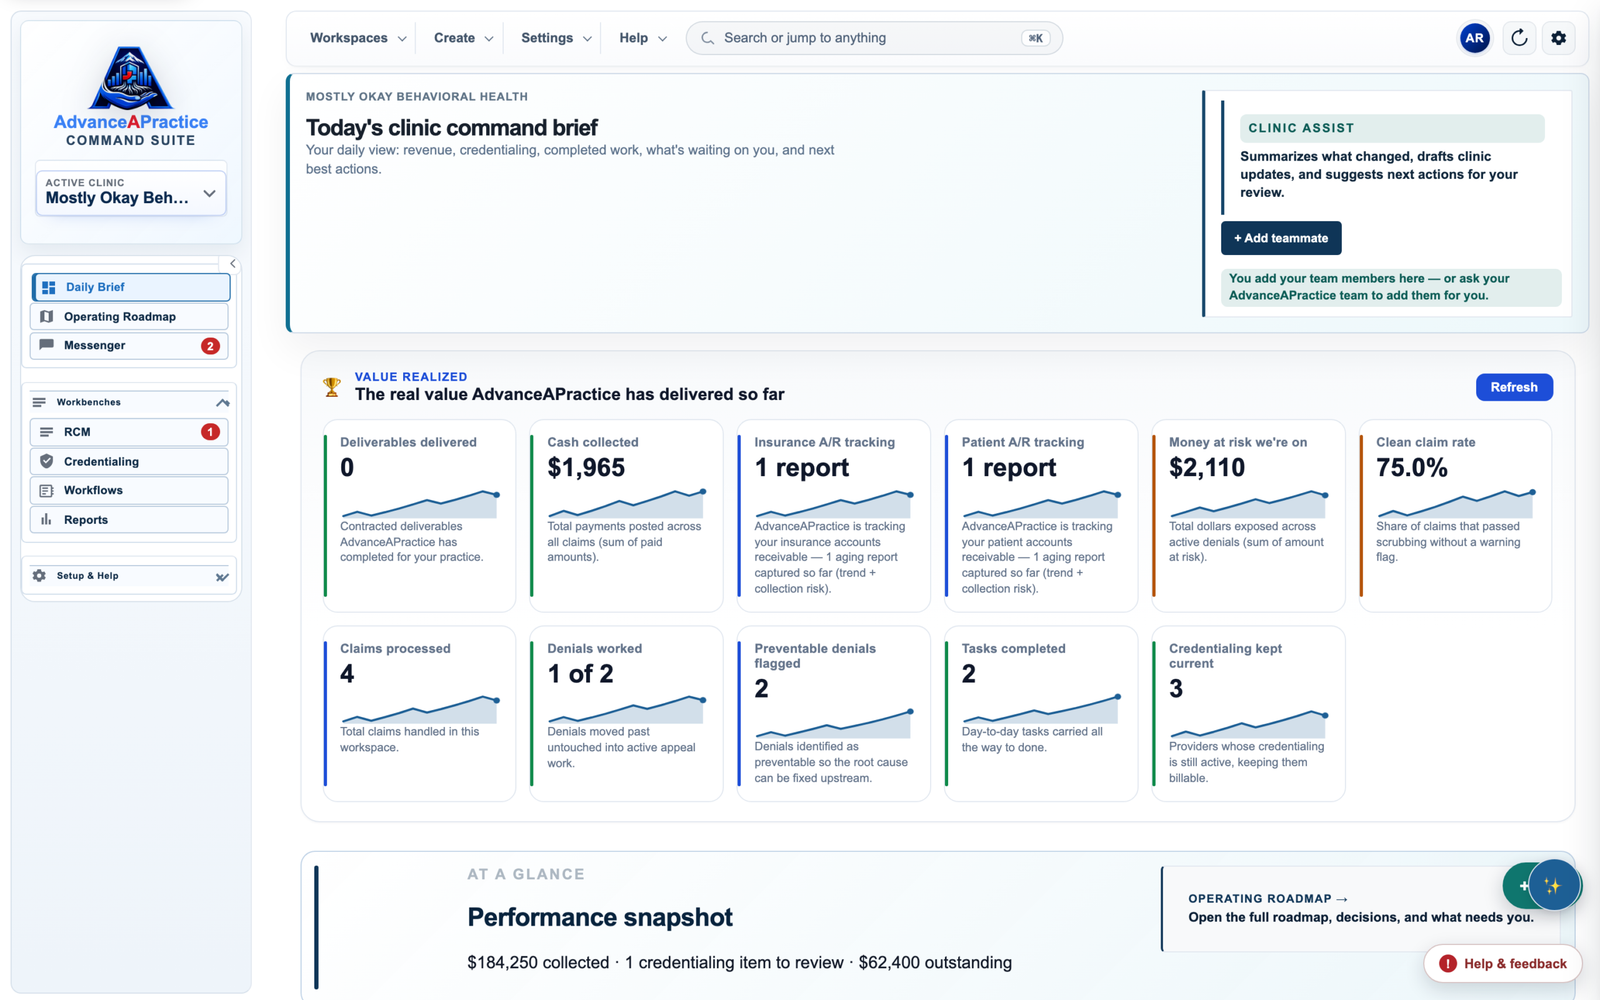Image resolution: width=1600 pixels, height=1000 pixels.
Task: Click the Operating Roadmap map icon
Action: coord(46,316)
